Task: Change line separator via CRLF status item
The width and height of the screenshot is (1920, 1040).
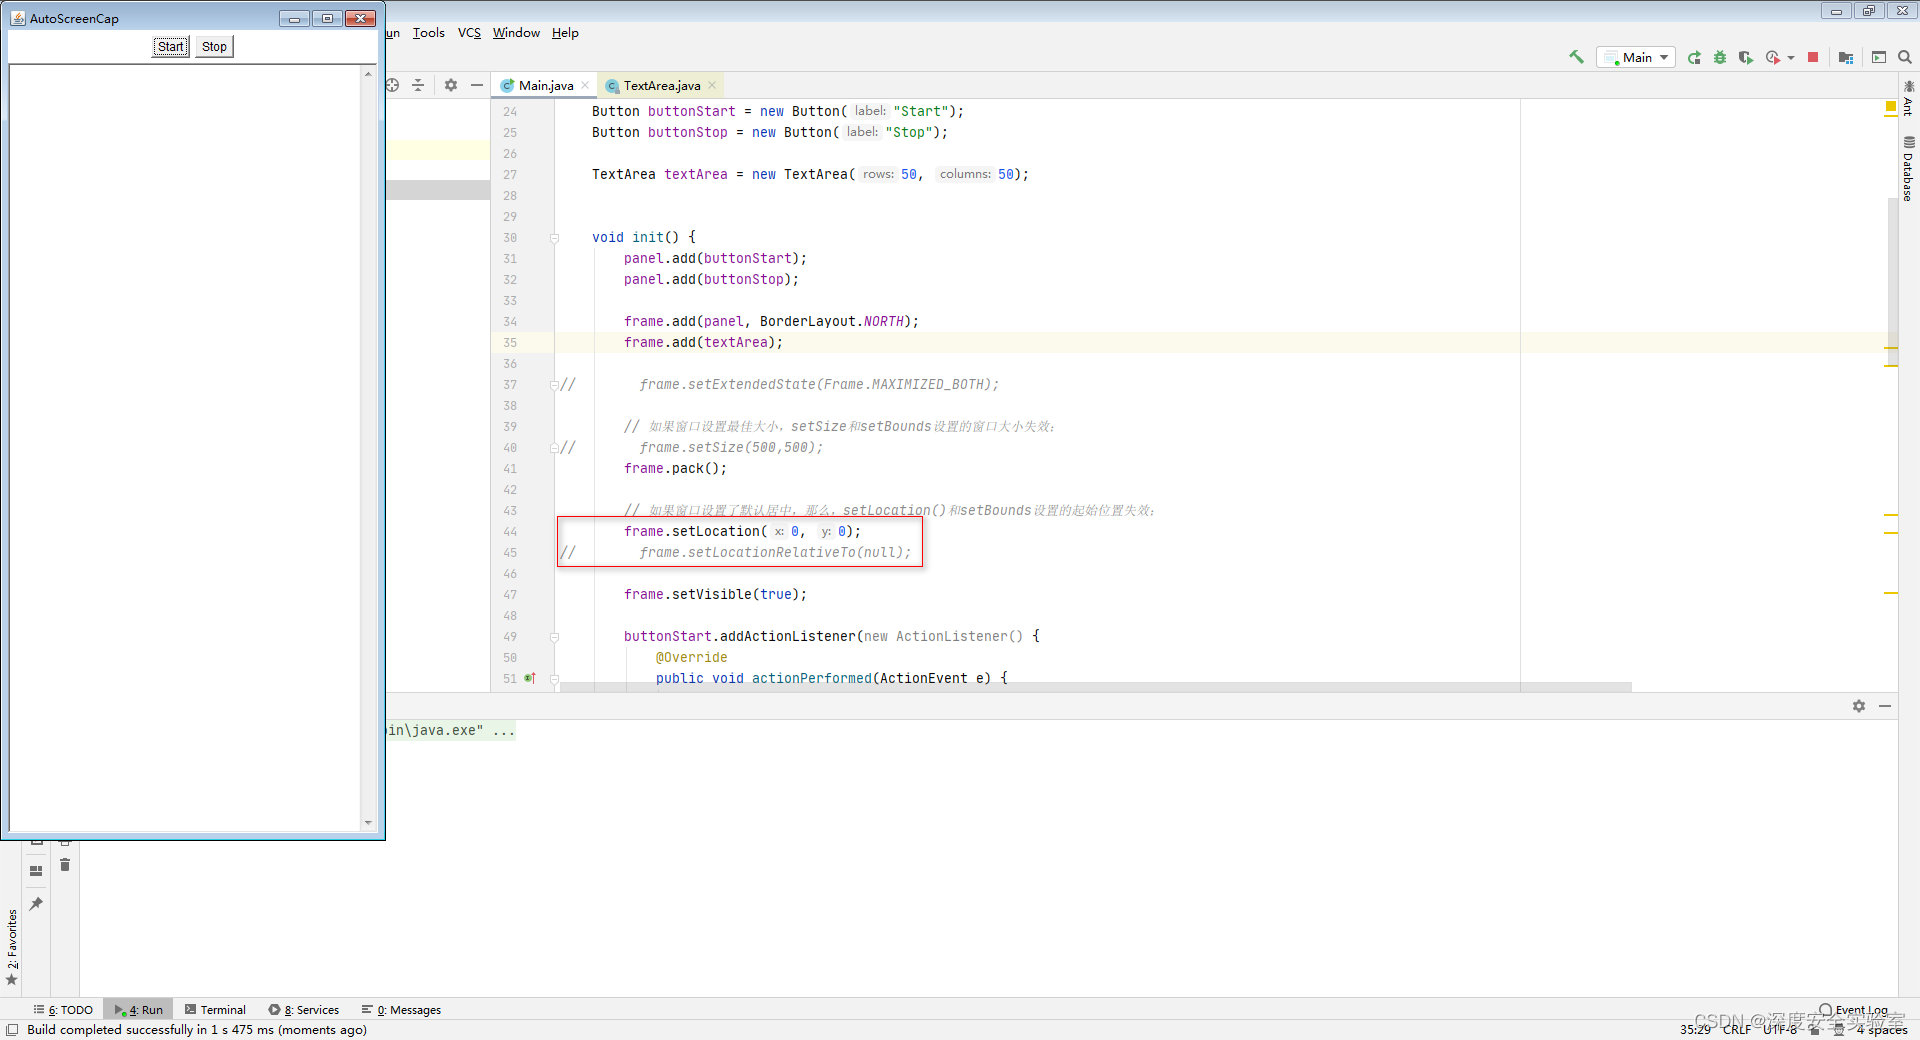Action: click(1738, 1029)
